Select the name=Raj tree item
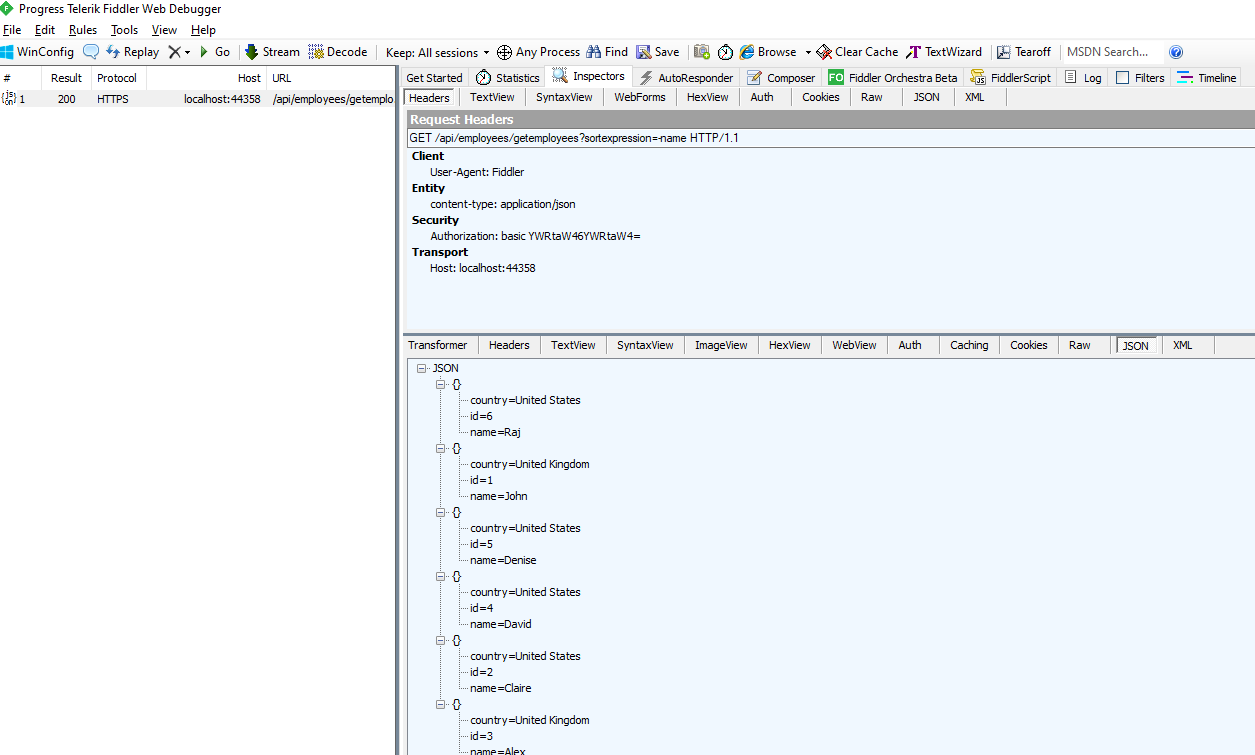The width and height of the screenshot is (1255, 755). [x=496, y=432]
